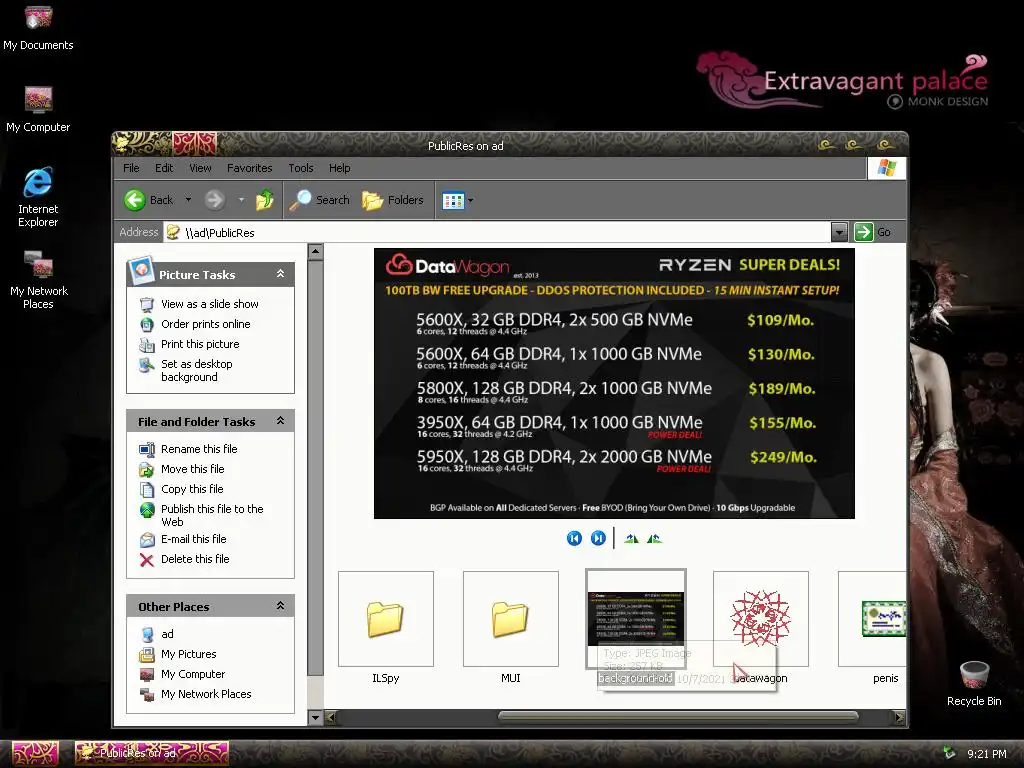Open My Computer desktop icon
This screenshot has height=768, width=1024.
38,109
